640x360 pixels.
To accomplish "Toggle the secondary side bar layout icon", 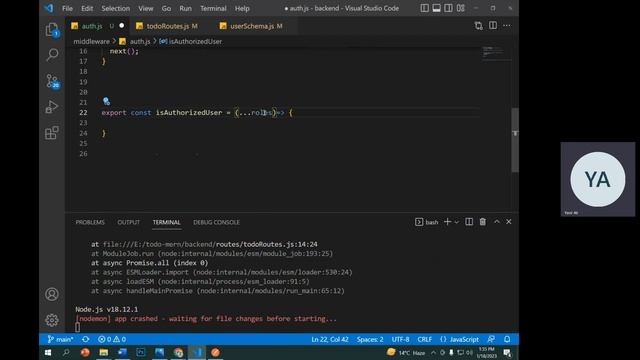I will (x=448, y=8).
